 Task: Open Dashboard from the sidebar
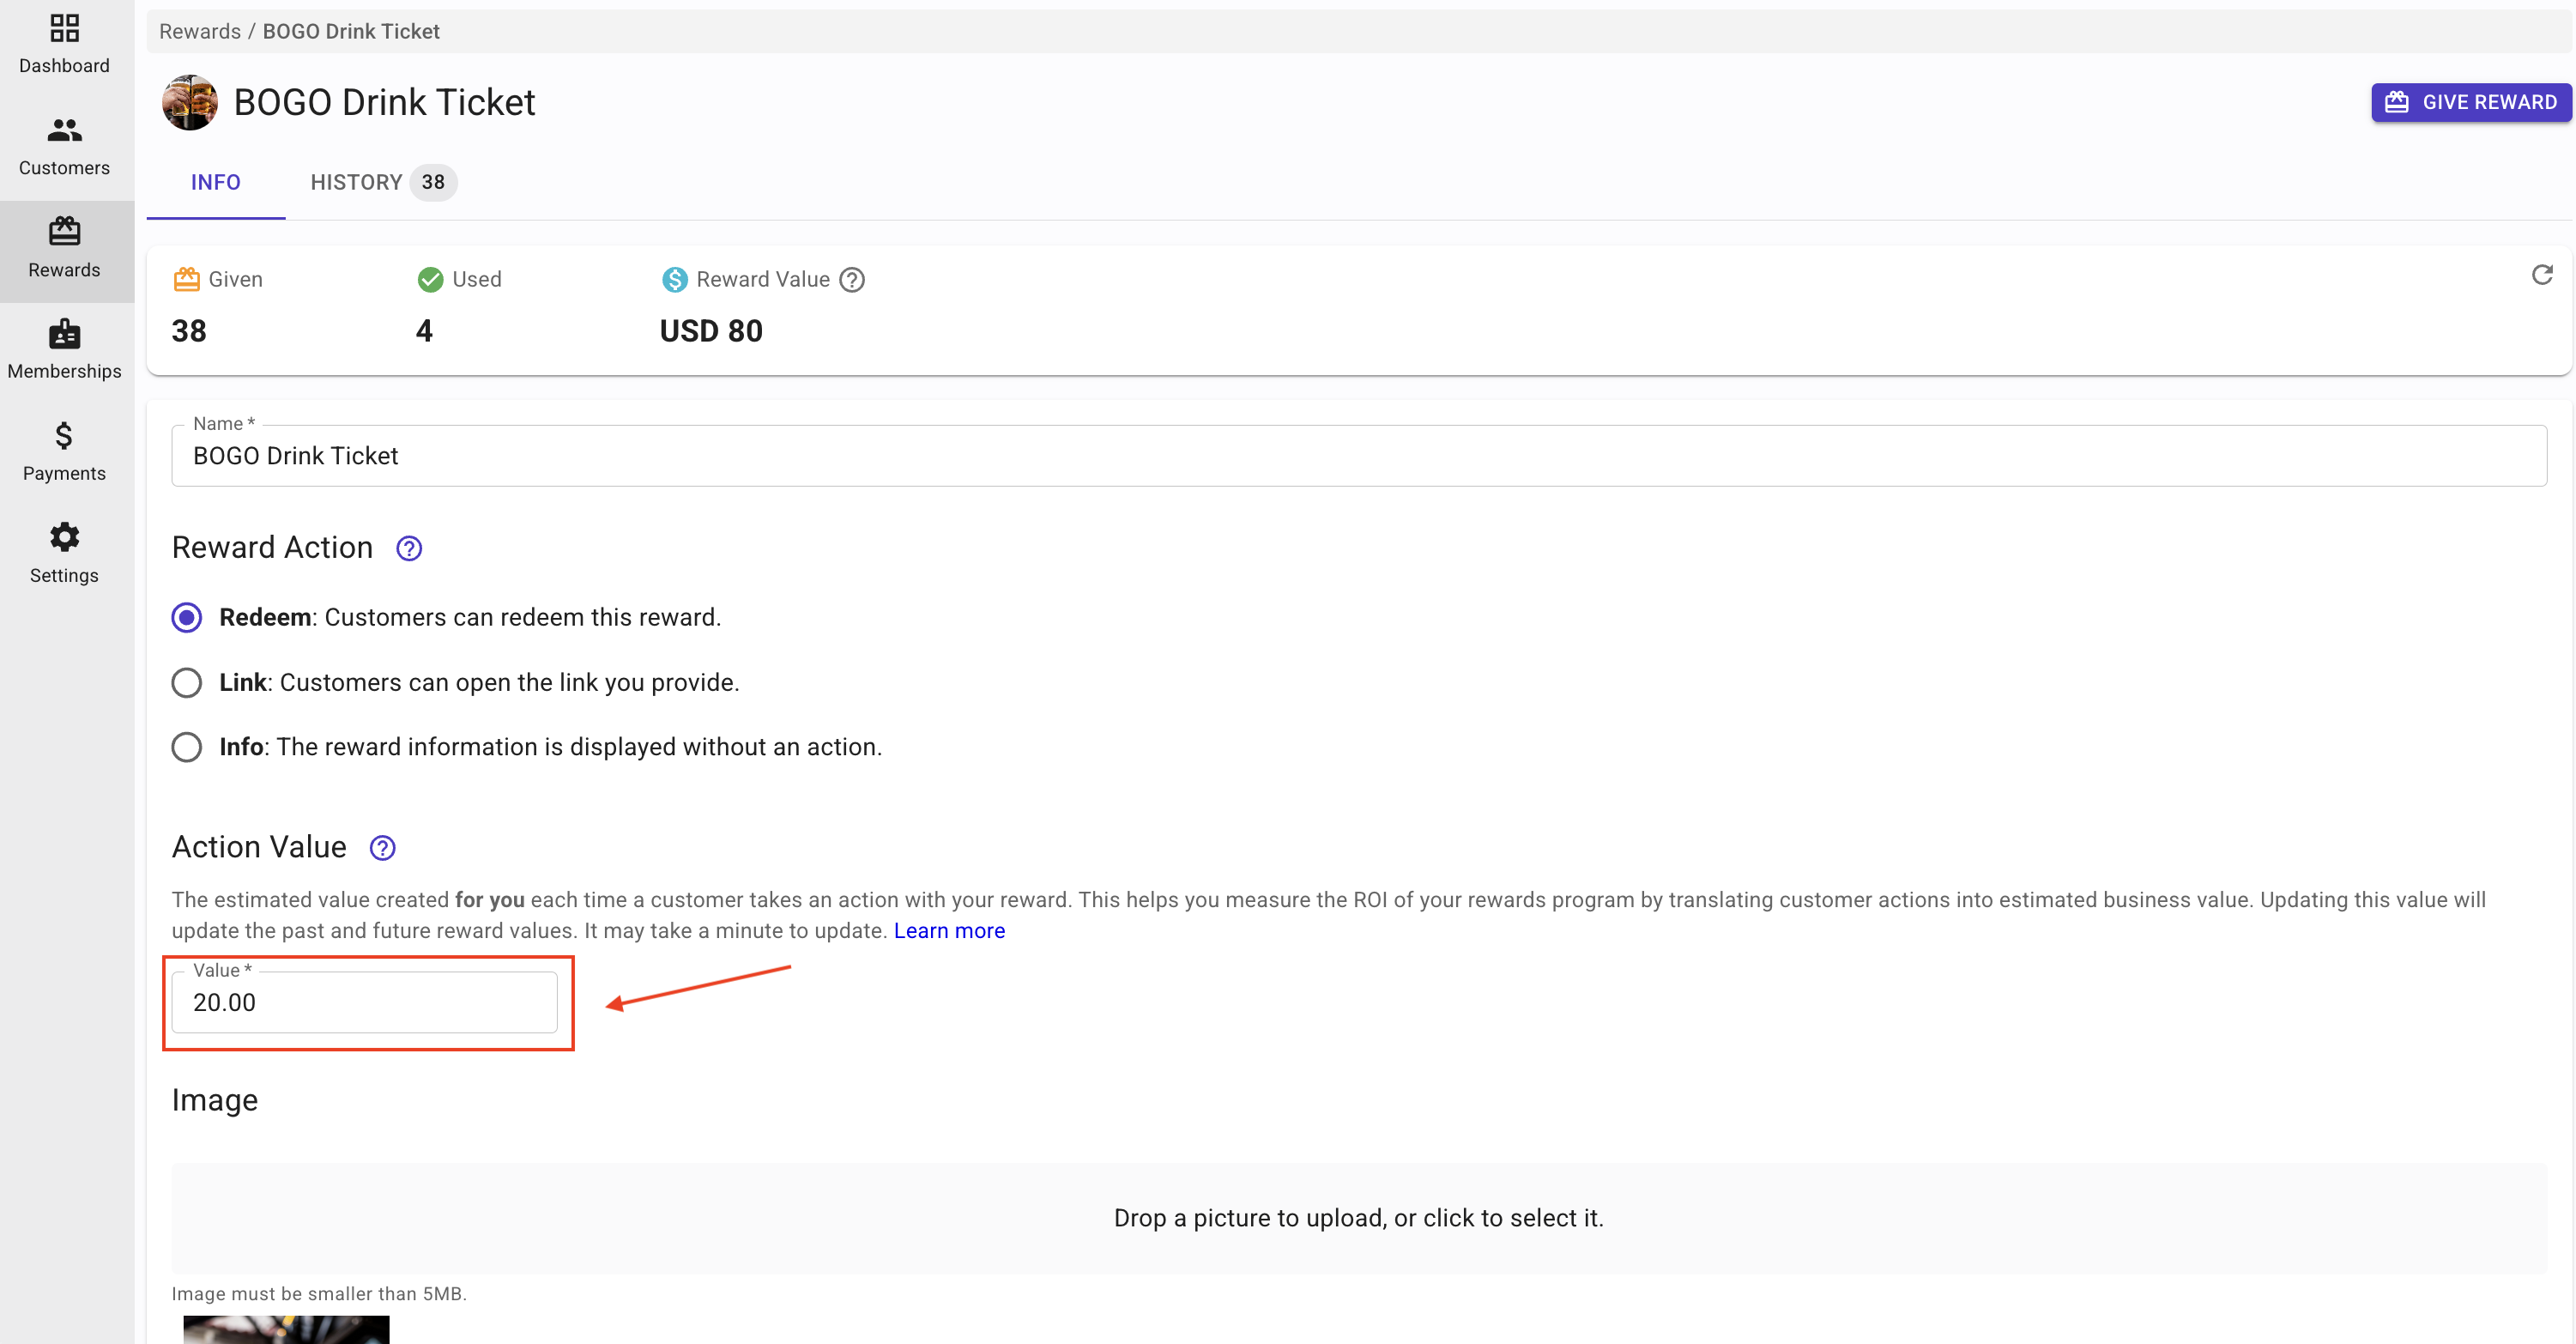point(64,44)
